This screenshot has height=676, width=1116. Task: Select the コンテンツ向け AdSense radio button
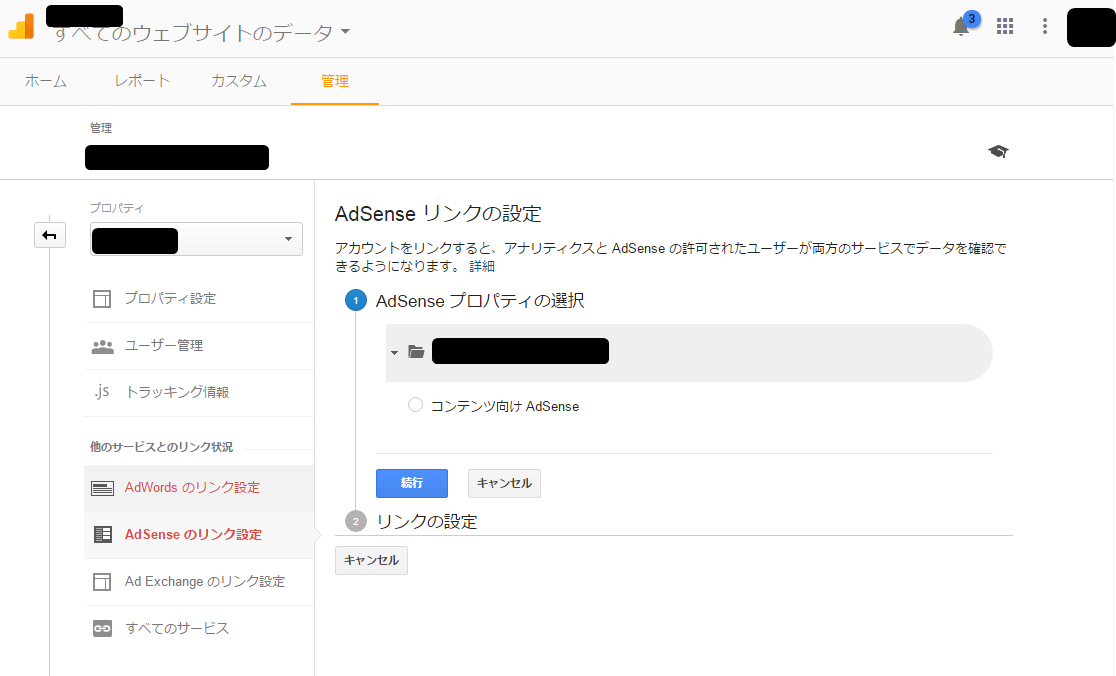coord(415,405)
